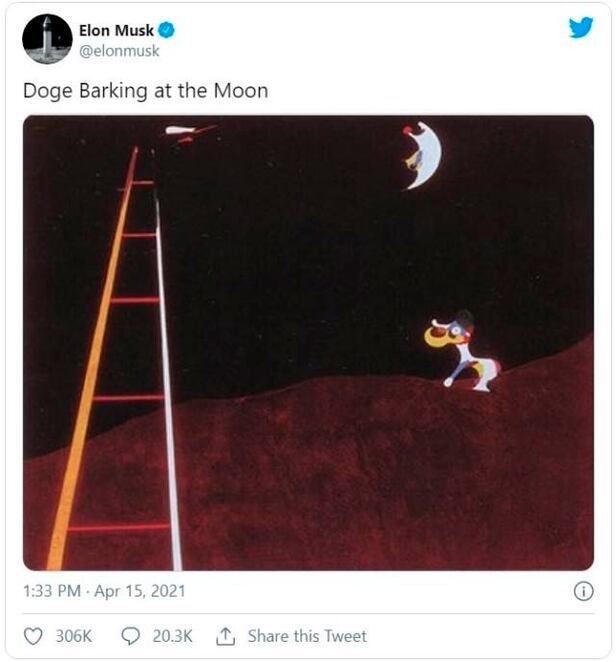Click the Twitter bird logo
Image resolution: width=616 pixels, height=662 pixels.
pyautogui.click(x=581, y=28)
